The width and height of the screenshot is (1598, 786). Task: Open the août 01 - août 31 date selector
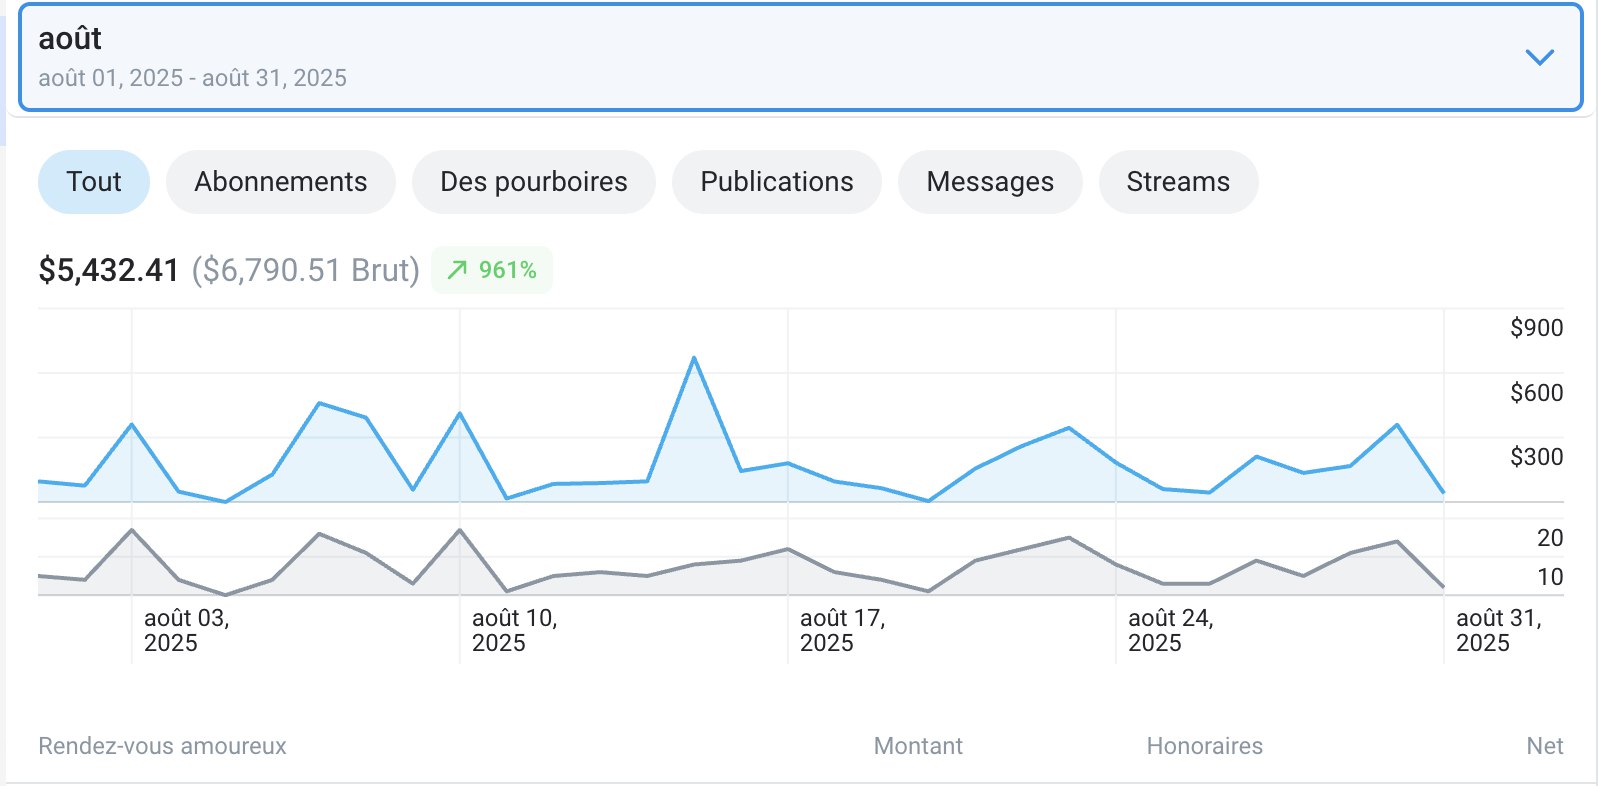pyautogui.click(x=192, y=78)
